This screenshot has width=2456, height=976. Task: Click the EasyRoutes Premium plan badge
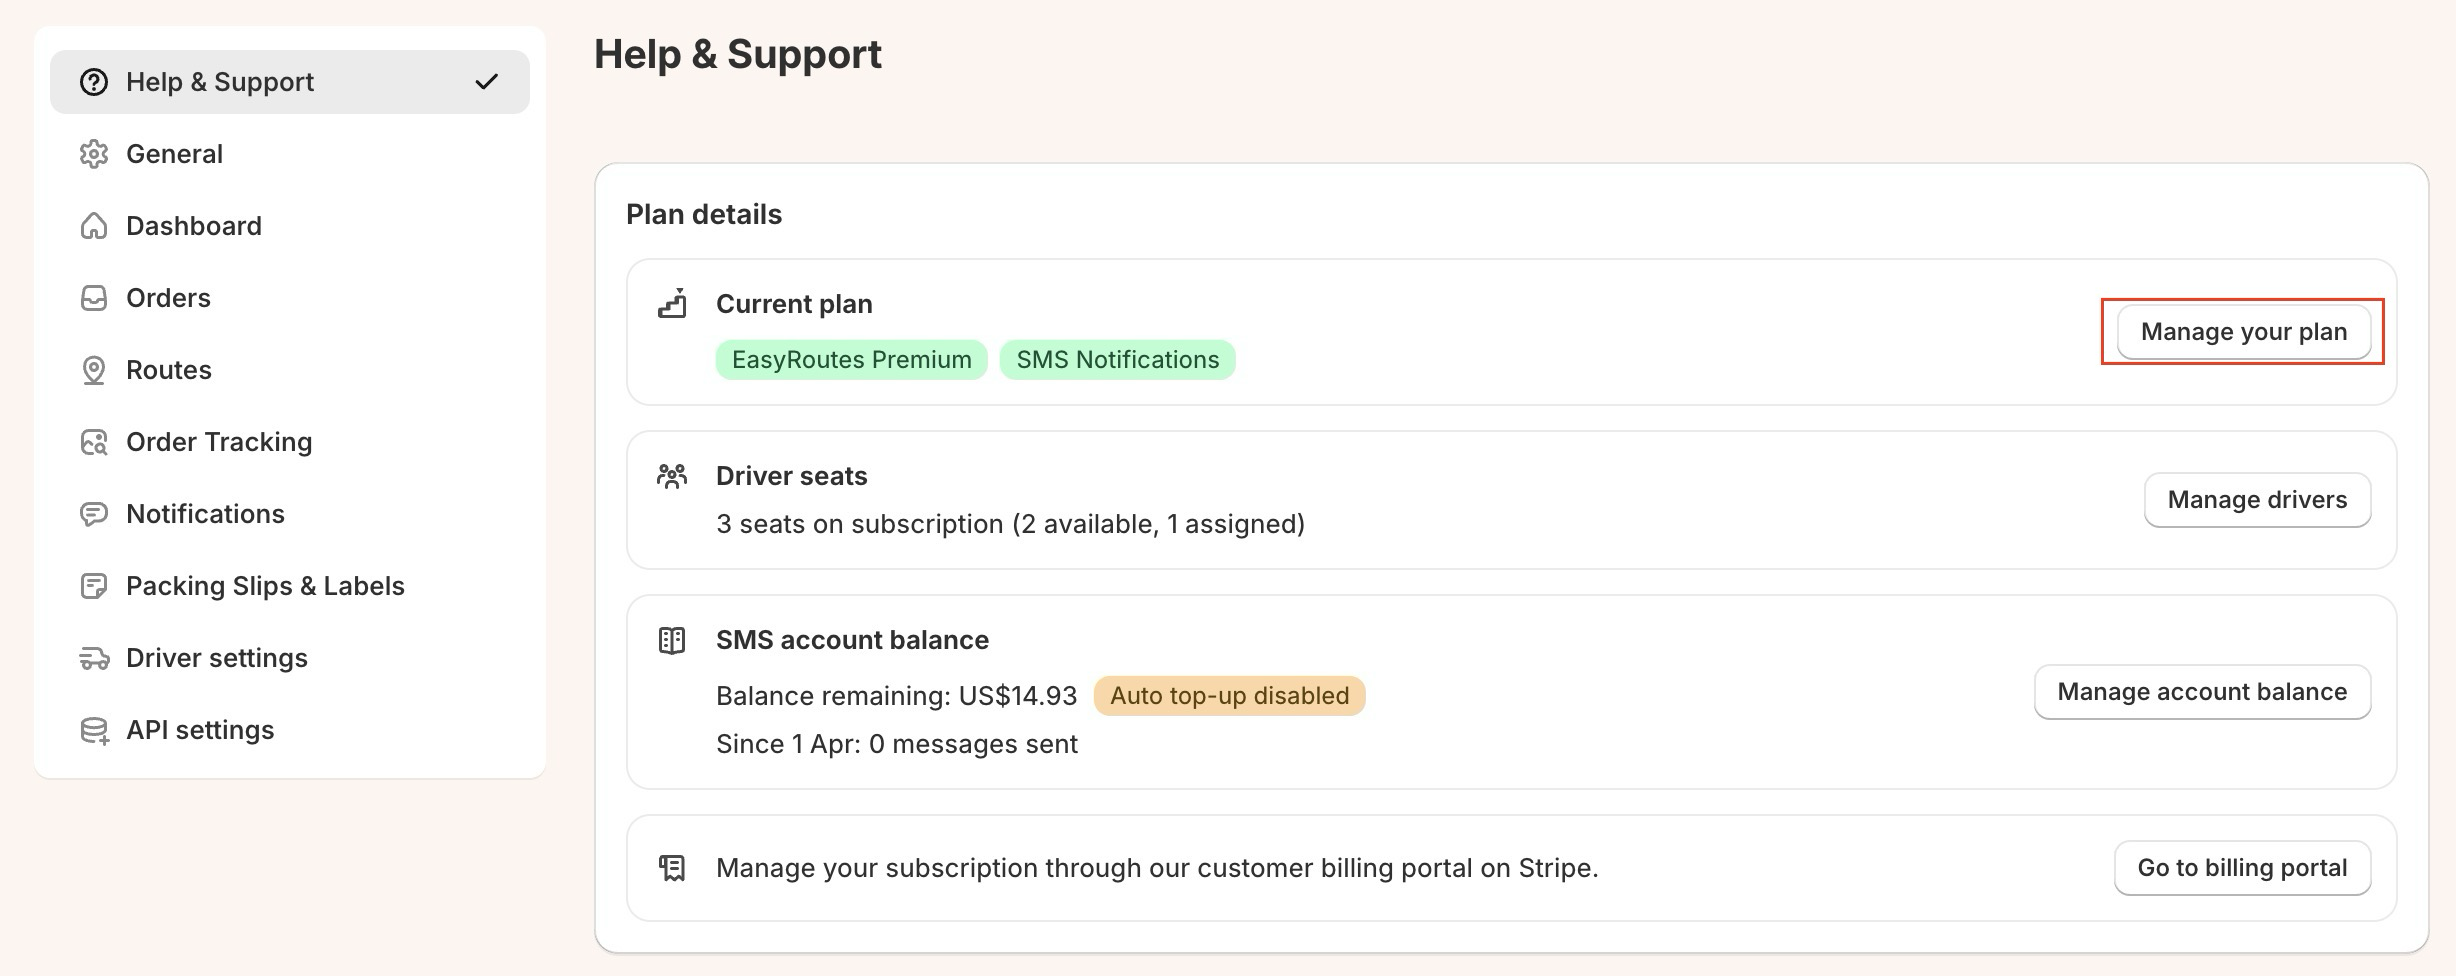click(x=851, y=360)
